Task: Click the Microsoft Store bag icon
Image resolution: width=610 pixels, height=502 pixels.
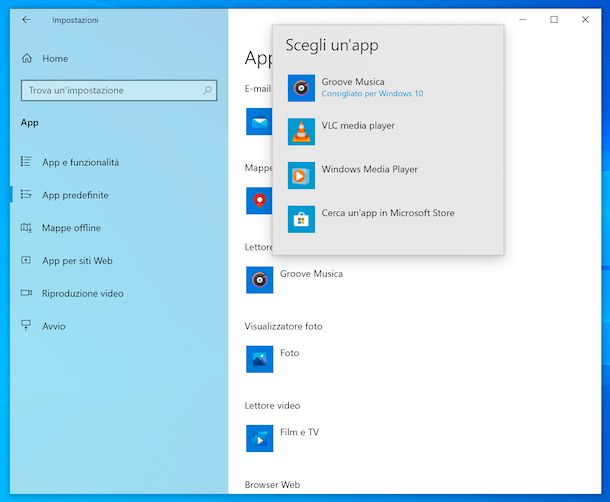Action: pyautogui.click(x=301, y=219)
